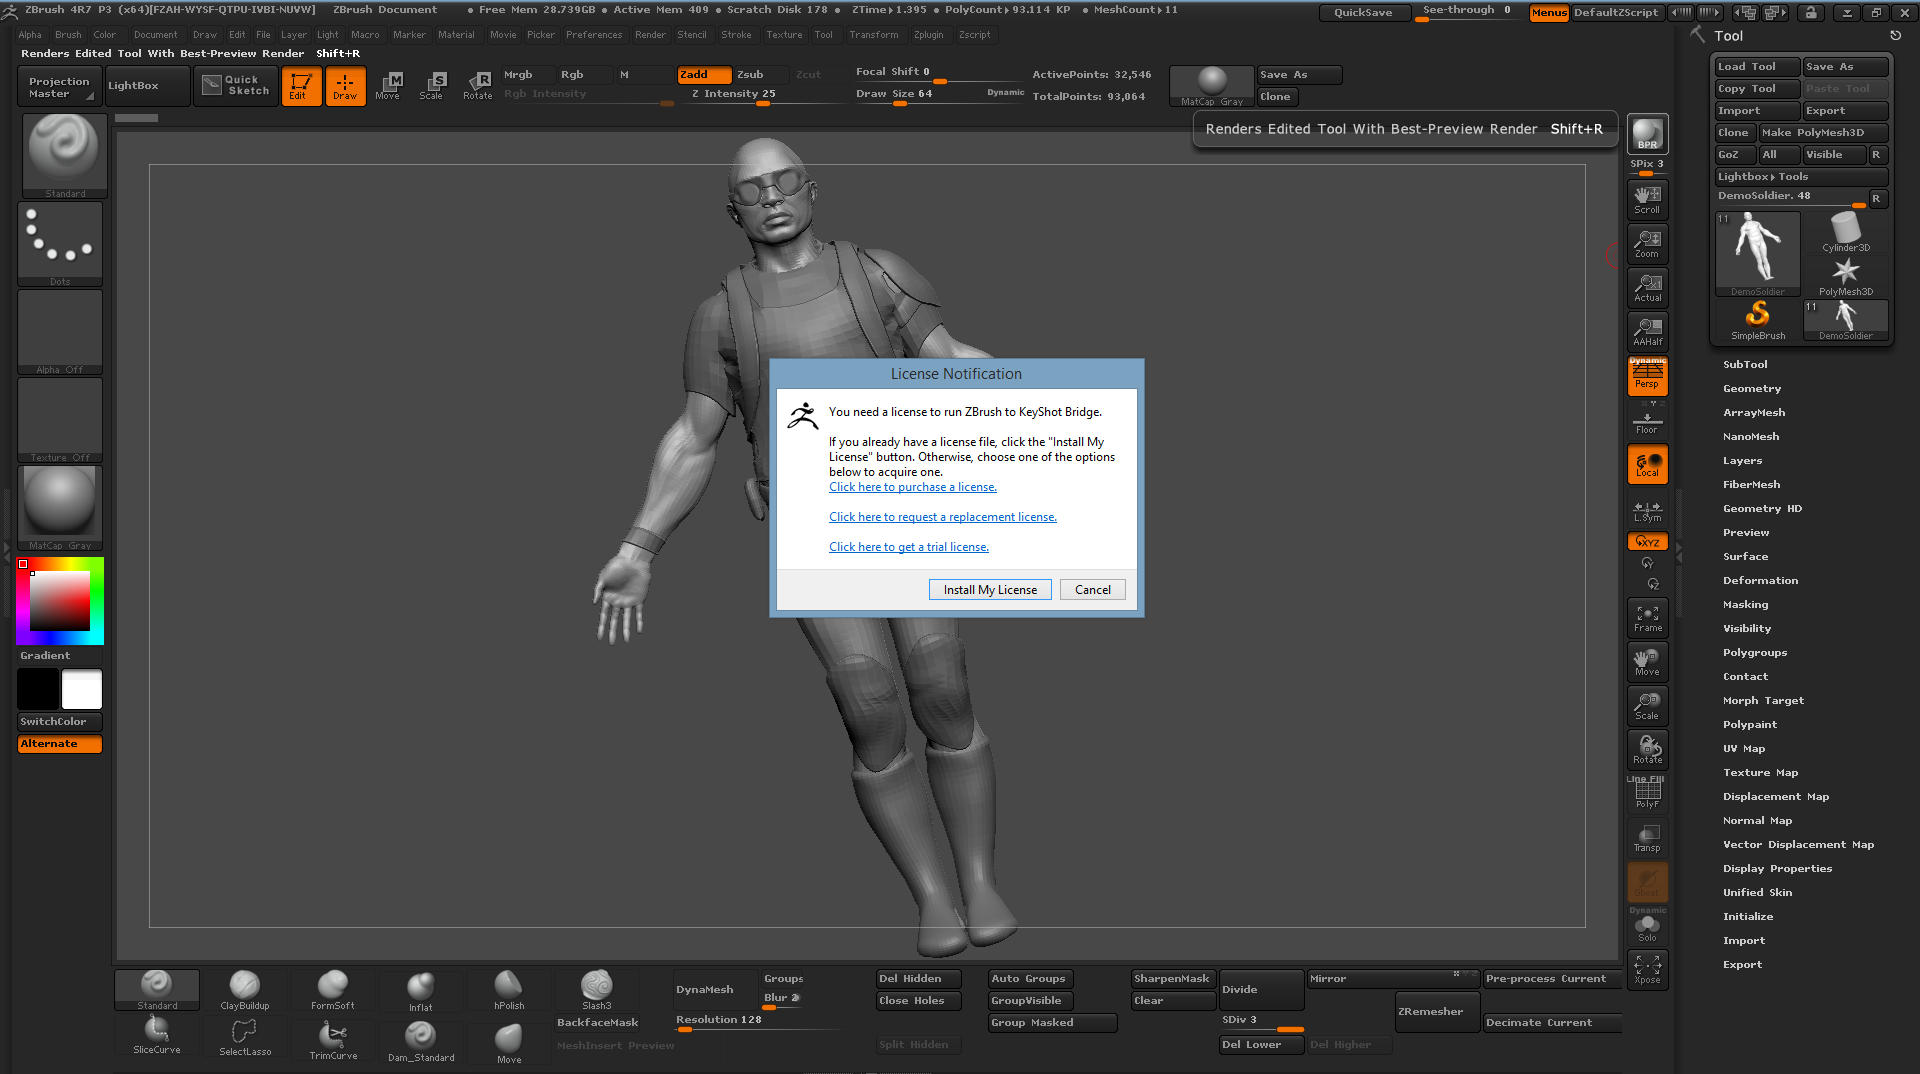The image size is (1920, 1074).
Task: Open the request replacement license link
Action: (x=942, y=517)
